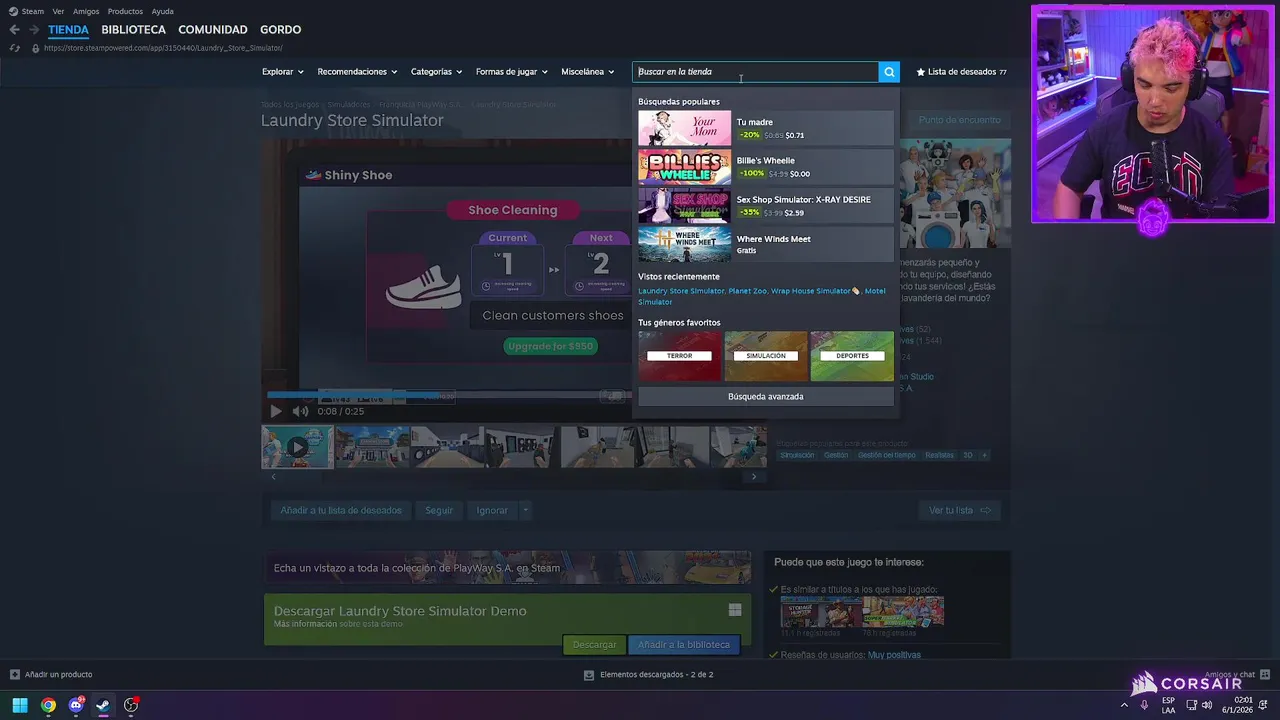
Task: Play the trailer video
Action: (276, 411)
